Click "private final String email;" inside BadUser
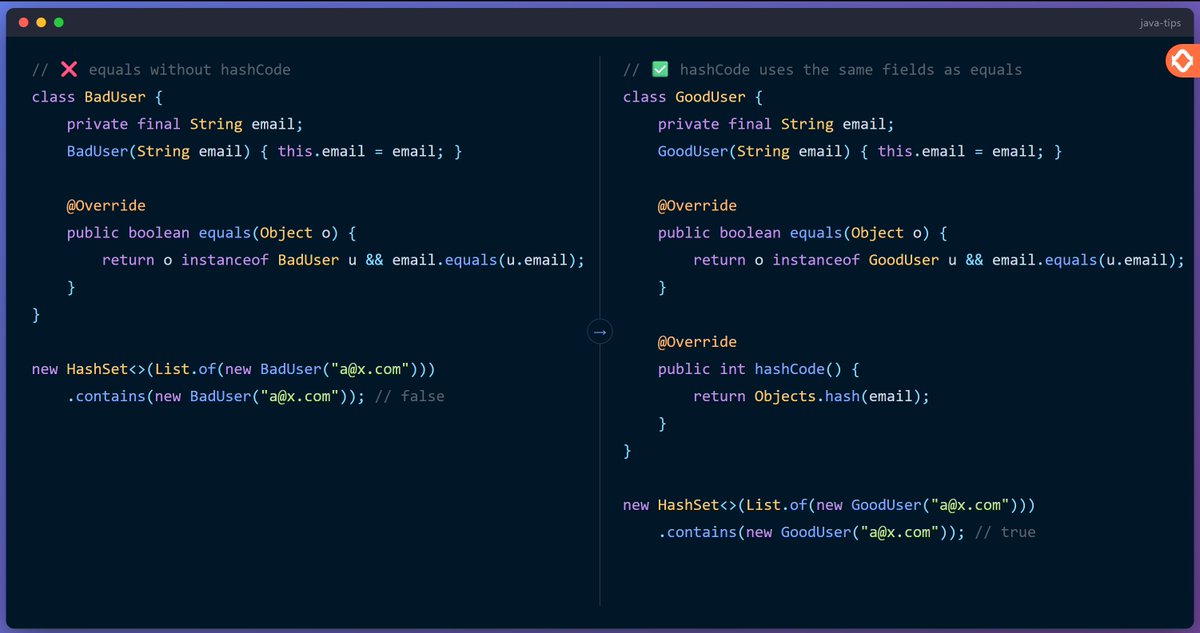Viewport: 1200px width, 633px height. 184,124
